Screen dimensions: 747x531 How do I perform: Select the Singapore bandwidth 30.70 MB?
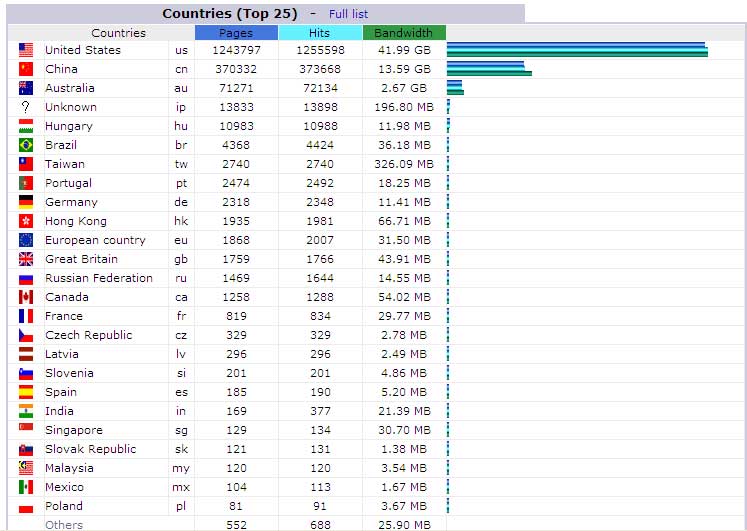pyautogui.click(x=404, y=430)
